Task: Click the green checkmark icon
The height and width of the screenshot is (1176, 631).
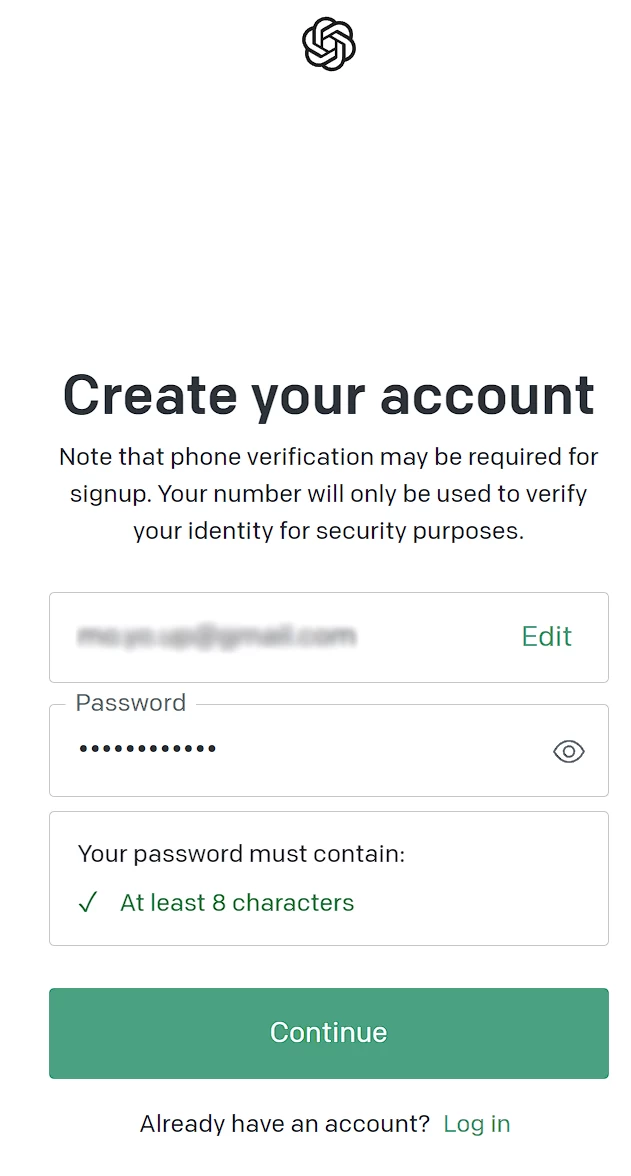Action: (88, 902)
